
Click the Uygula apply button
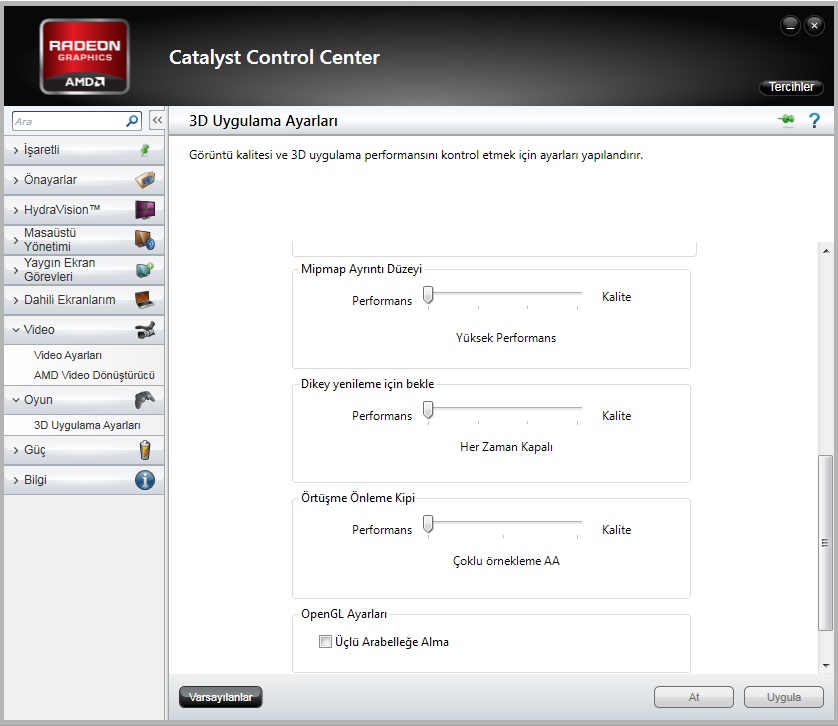pos(783,697)
